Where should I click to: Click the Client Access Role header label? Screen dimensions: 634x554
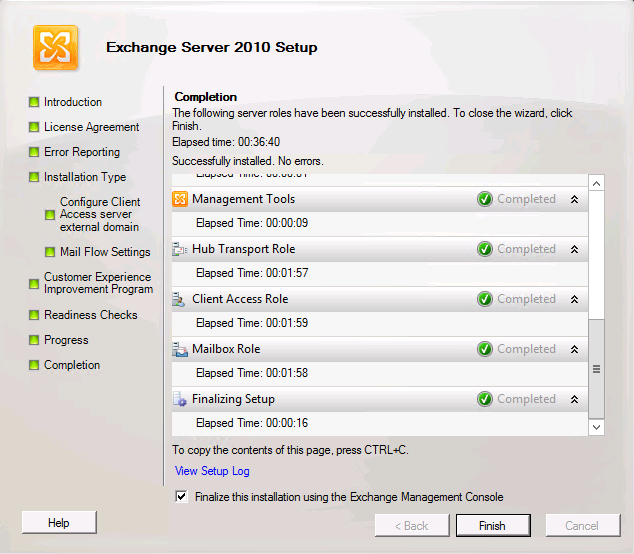click(x=240, y=299)
